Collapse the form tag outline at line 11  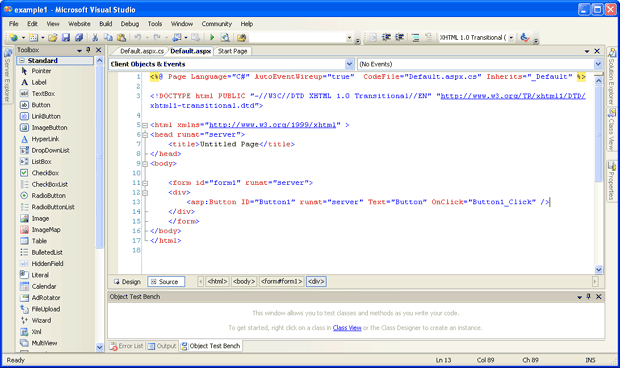point(145,183)
